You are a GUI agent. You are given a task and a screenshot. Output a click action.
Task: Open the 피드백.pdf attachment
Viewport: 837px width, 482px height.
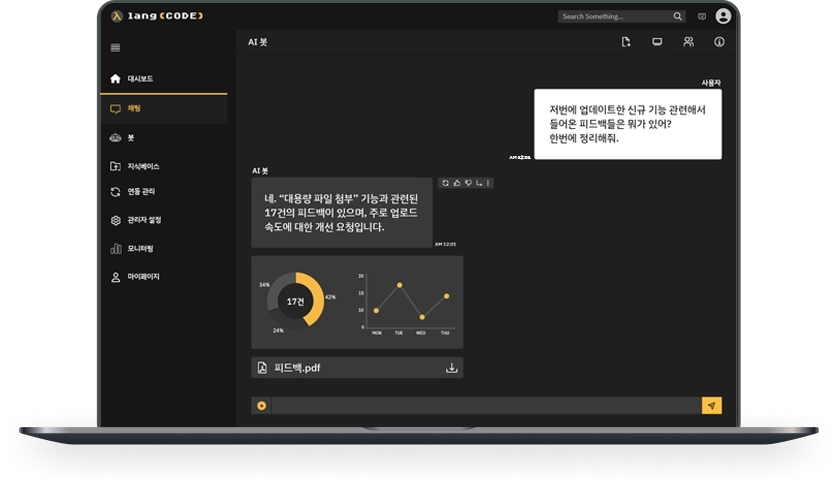click(x=357, y=368)
